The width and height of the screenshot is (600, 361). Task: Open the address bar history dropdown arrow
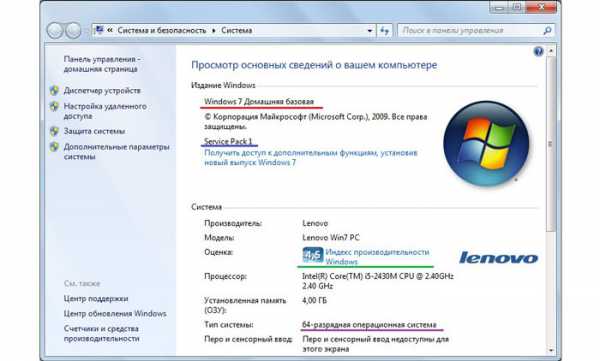coord(370,31)
